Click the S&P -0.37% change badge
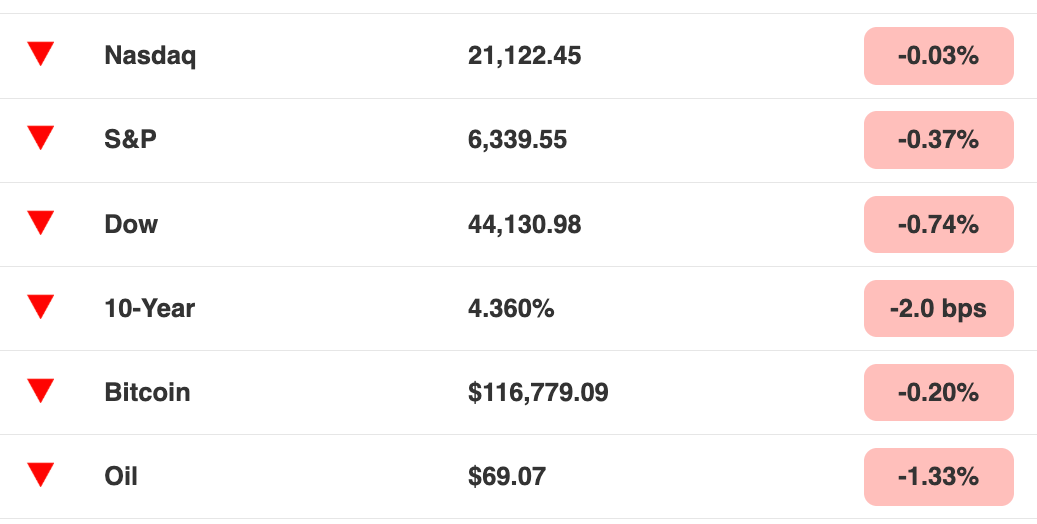The image size is (1037, 524). pos(938,140)
